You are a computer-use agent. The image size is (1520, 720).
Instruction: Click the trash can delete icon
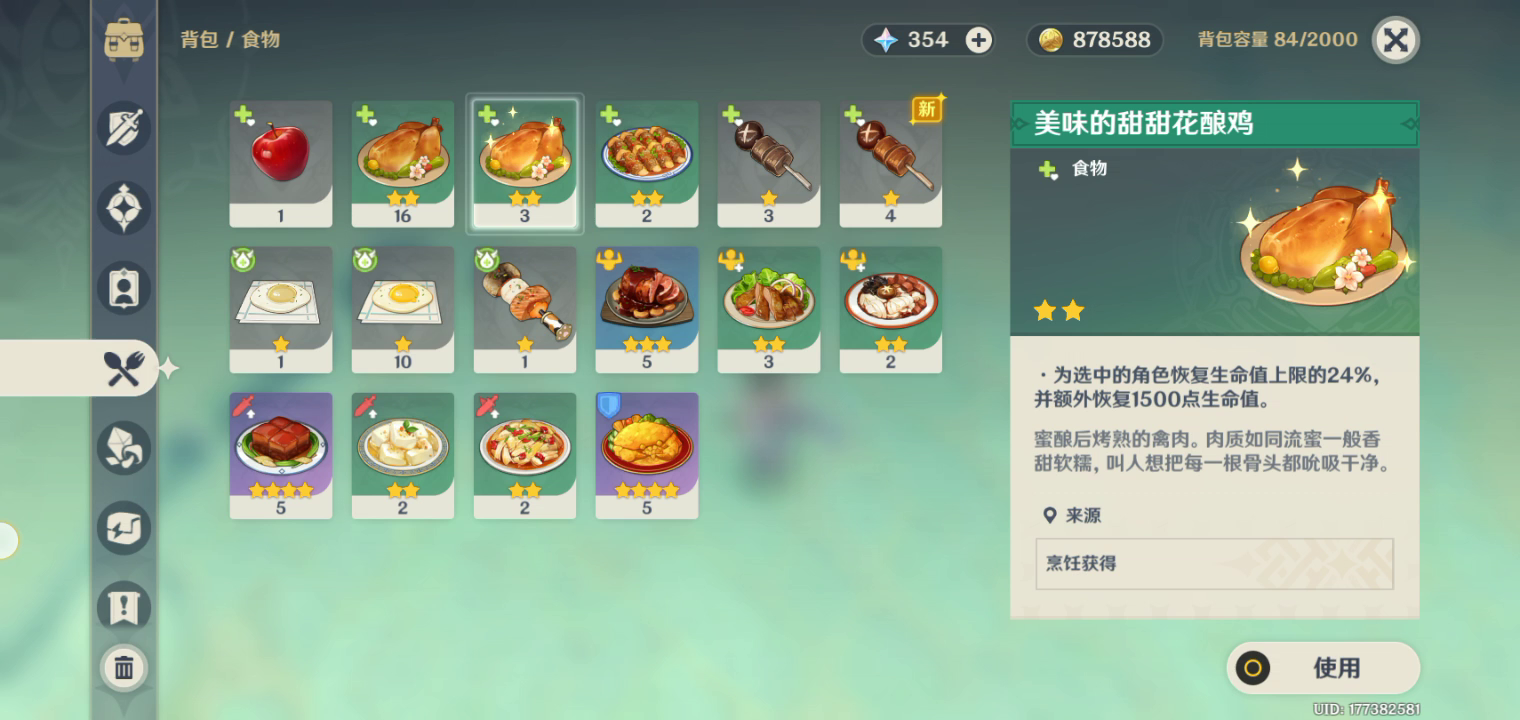point(124,668)
